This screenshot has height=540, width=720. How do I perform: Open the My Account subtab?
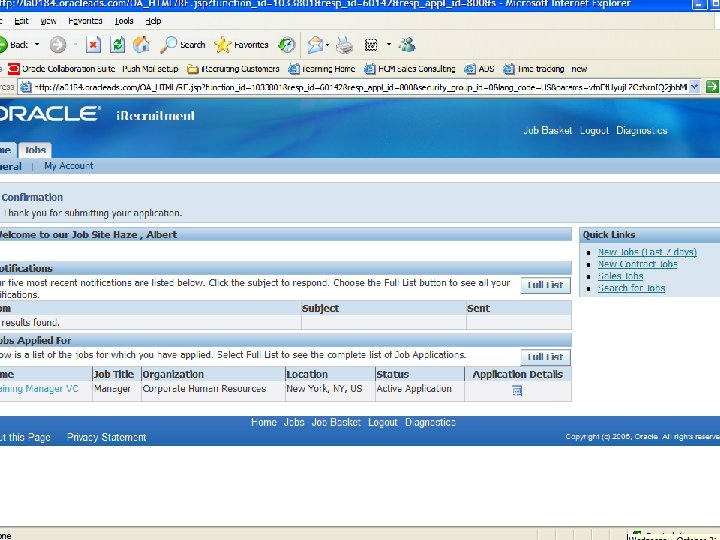tap(68, 166)
